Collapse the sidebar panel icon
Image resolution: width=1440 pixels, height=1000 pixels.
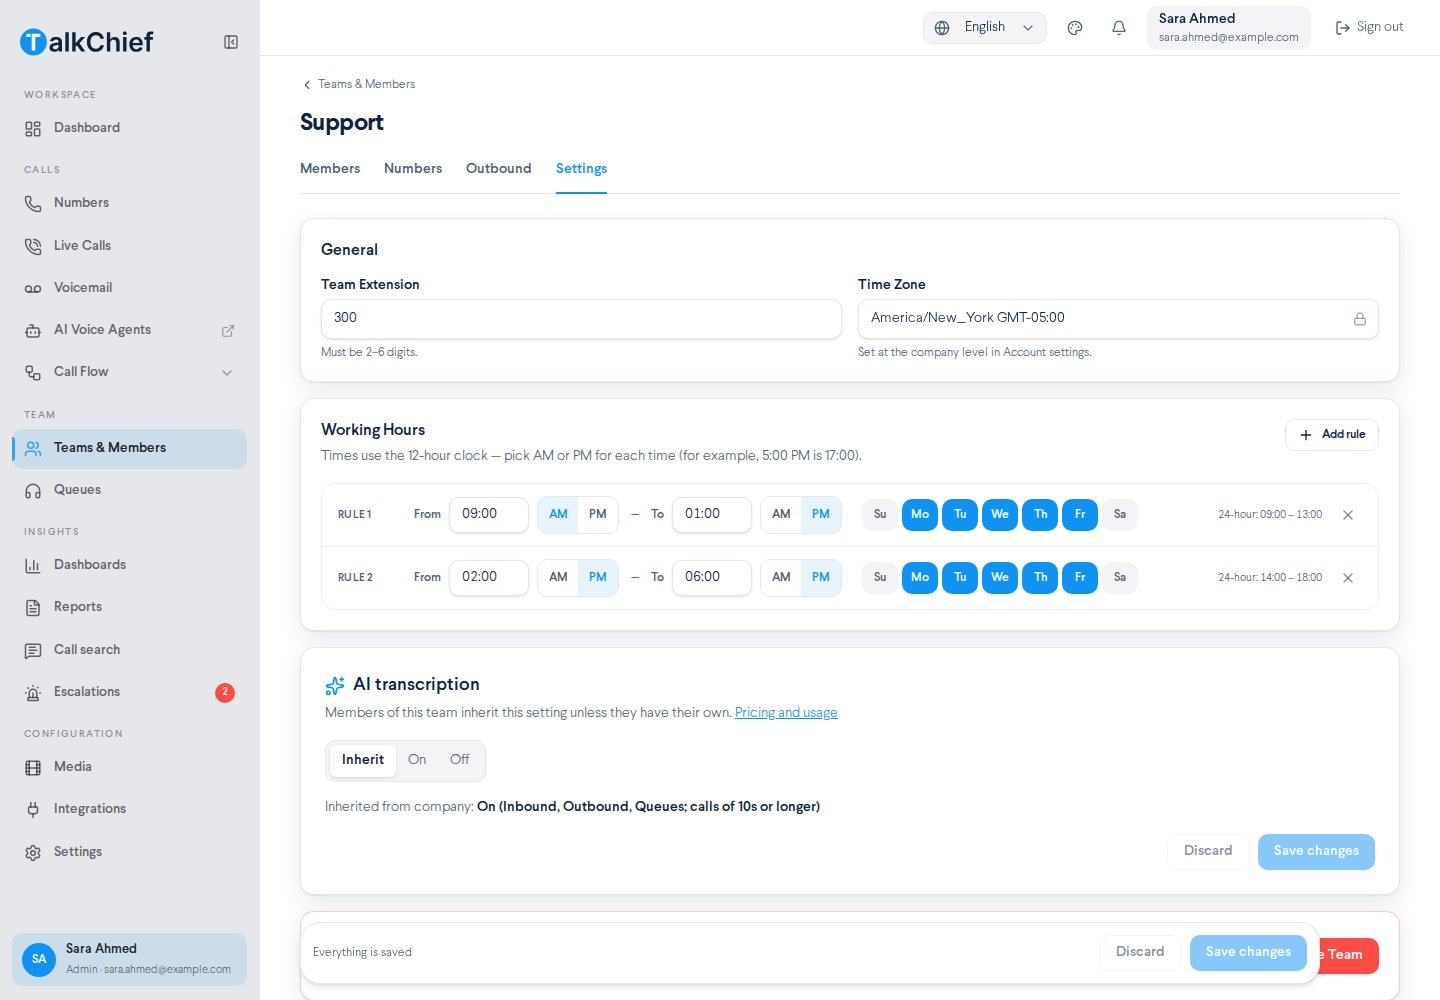point(231,42)
